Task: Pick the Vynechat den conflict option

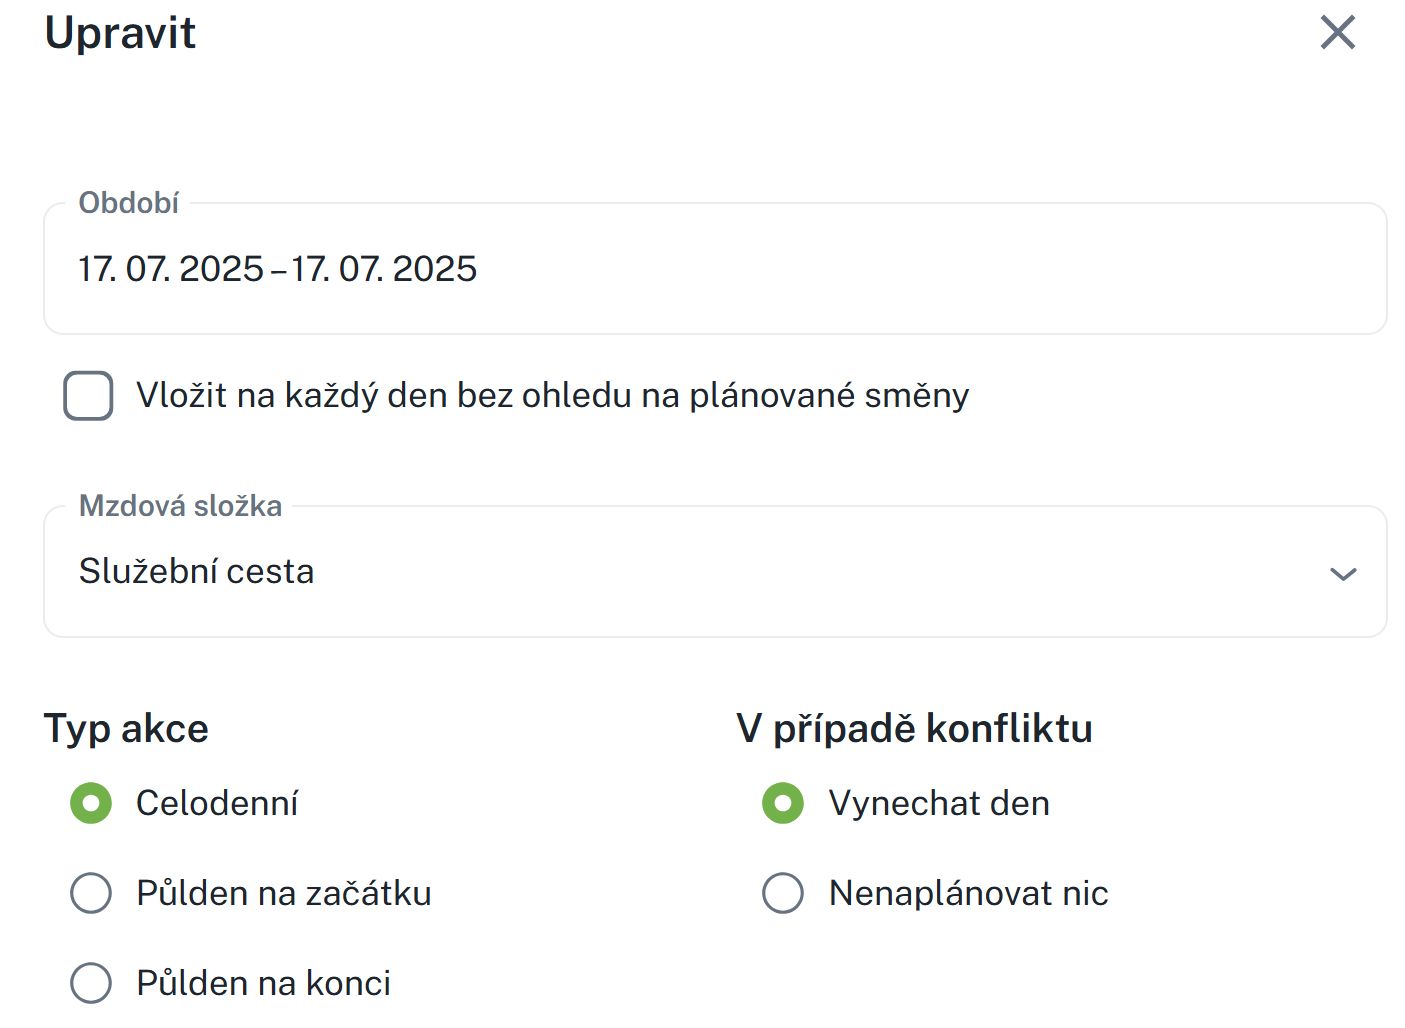Action: (x=783, y=803)
